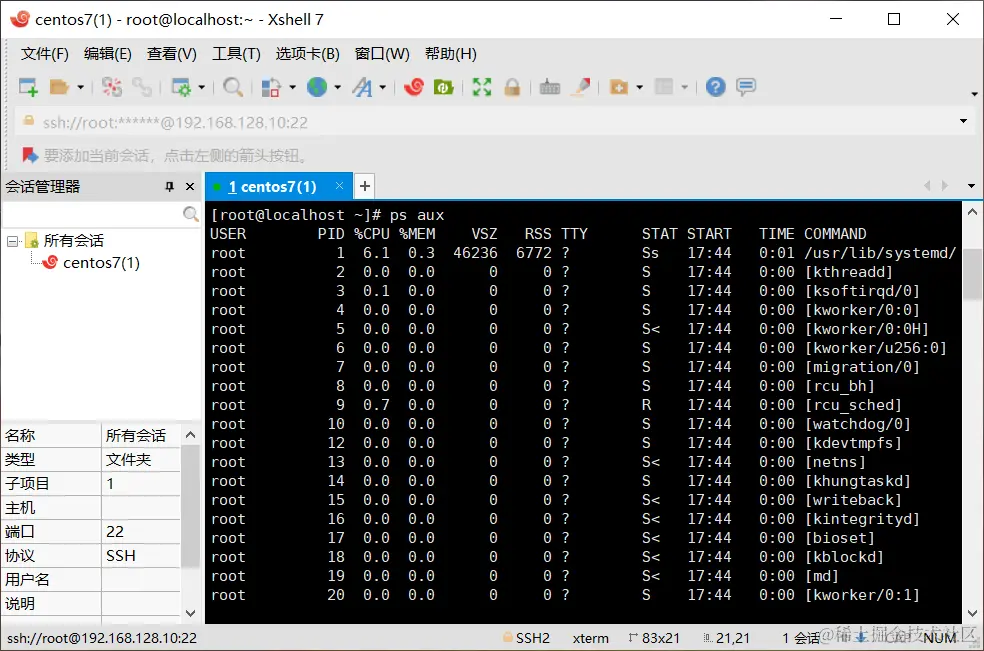This screenshot has width=984, height=651.
Task: Open the 编辑(E) menu
Action: tap(108, 54)
